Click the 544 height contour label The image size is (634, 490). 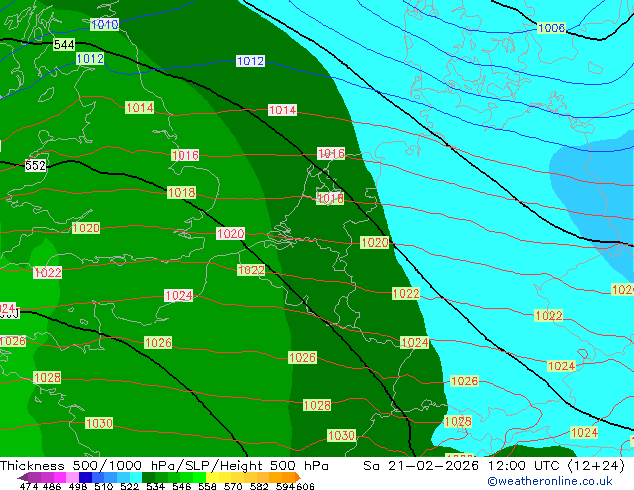tap(64, 44)
